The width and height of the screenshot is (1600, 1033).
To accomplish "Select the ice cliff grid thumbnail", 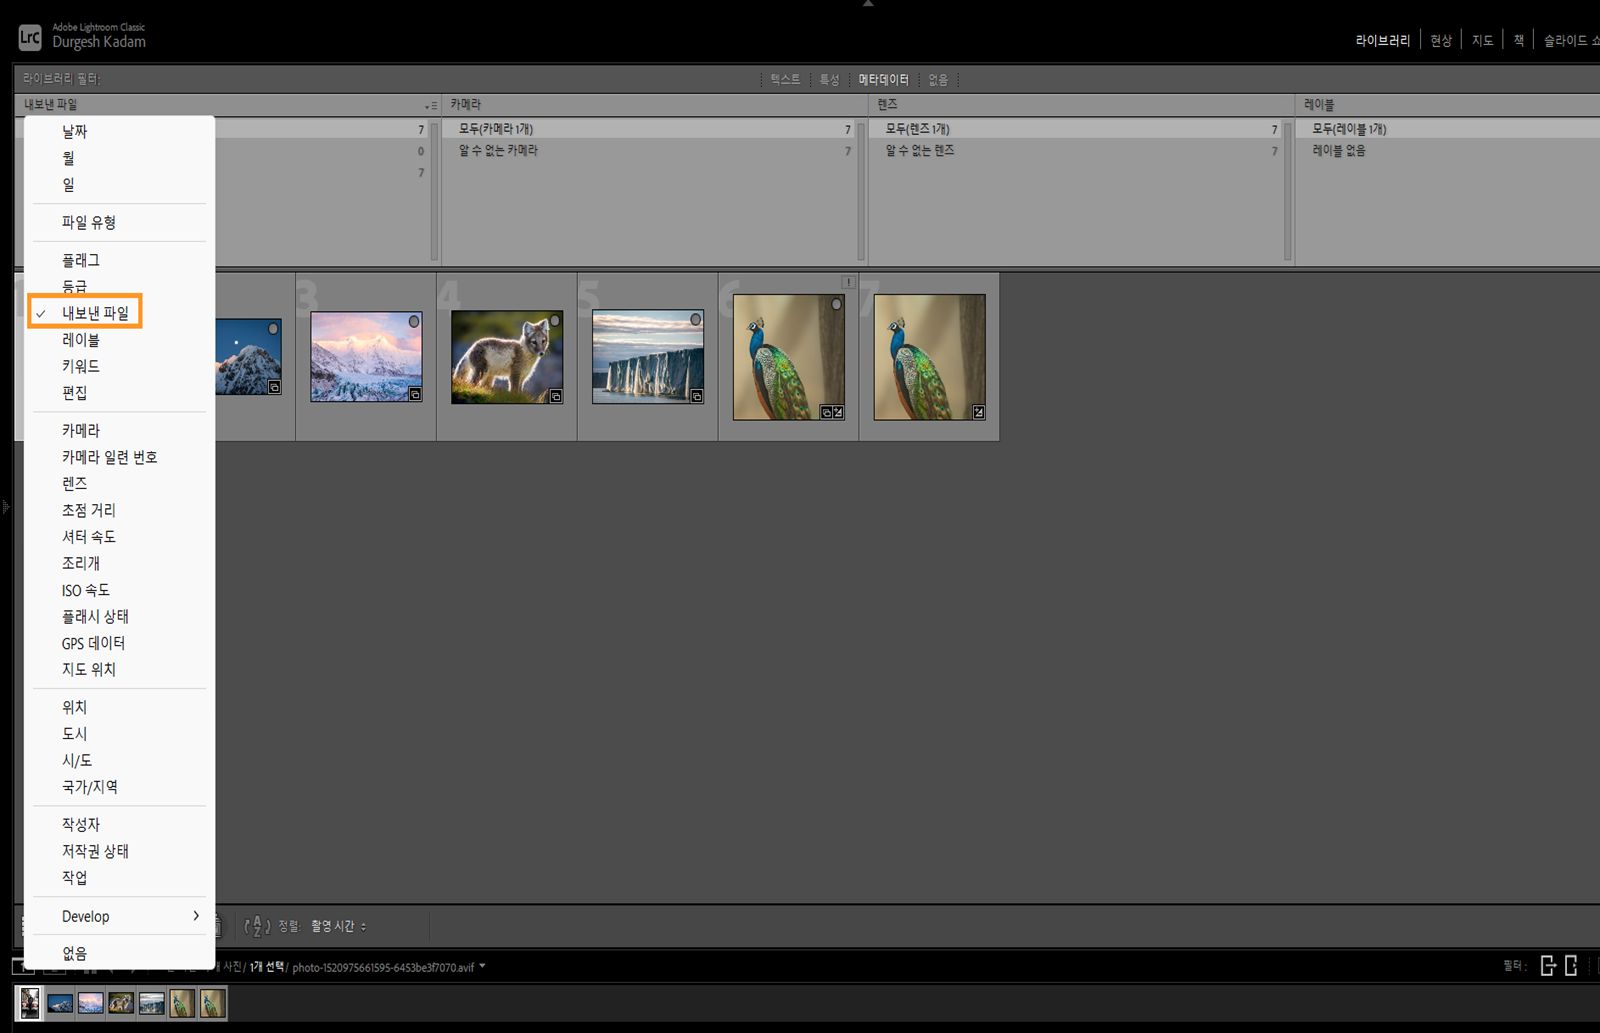I will click(x=648, y=357).
